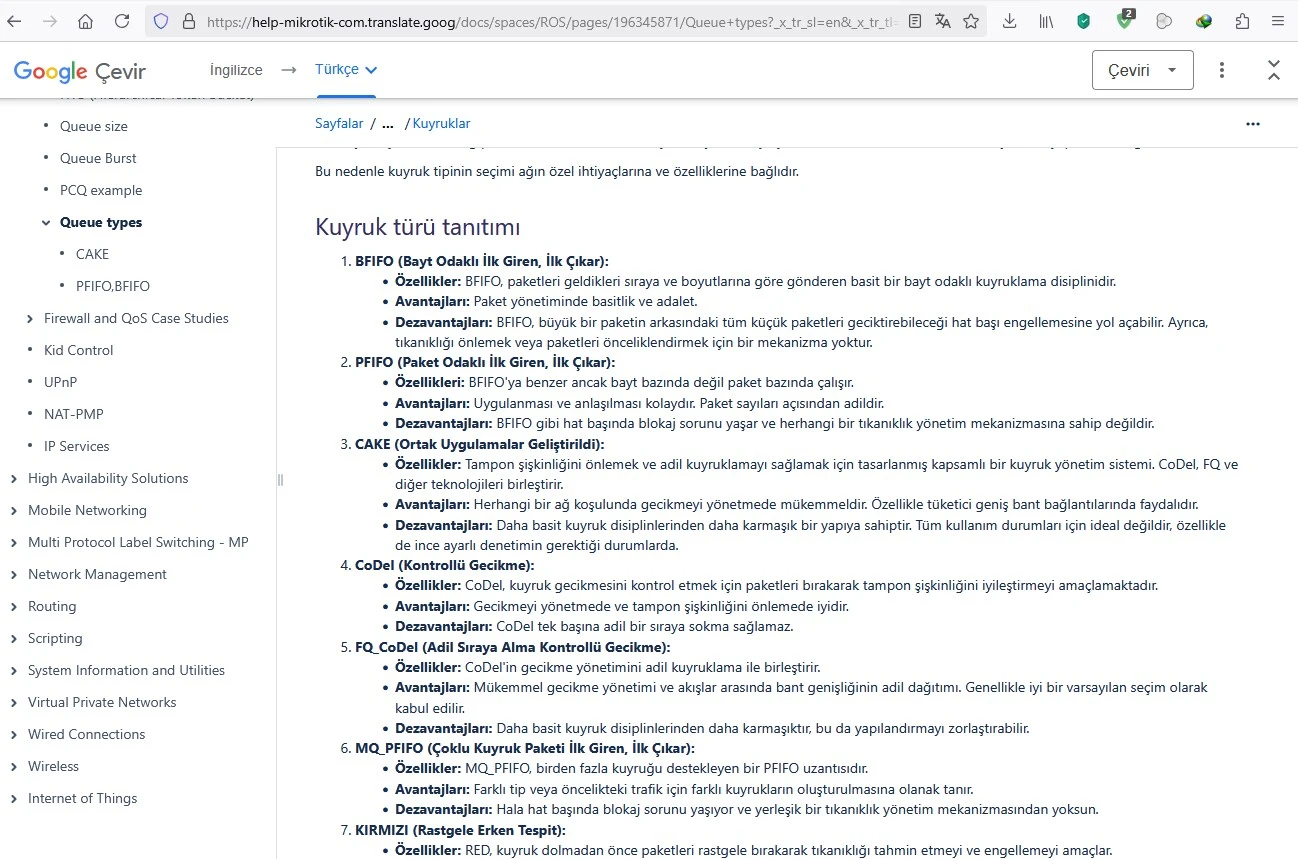Open Google Translate three-dot options menu
Image resolution: width=1298 pixels, height=859 pixels.
coord(1222,70)
